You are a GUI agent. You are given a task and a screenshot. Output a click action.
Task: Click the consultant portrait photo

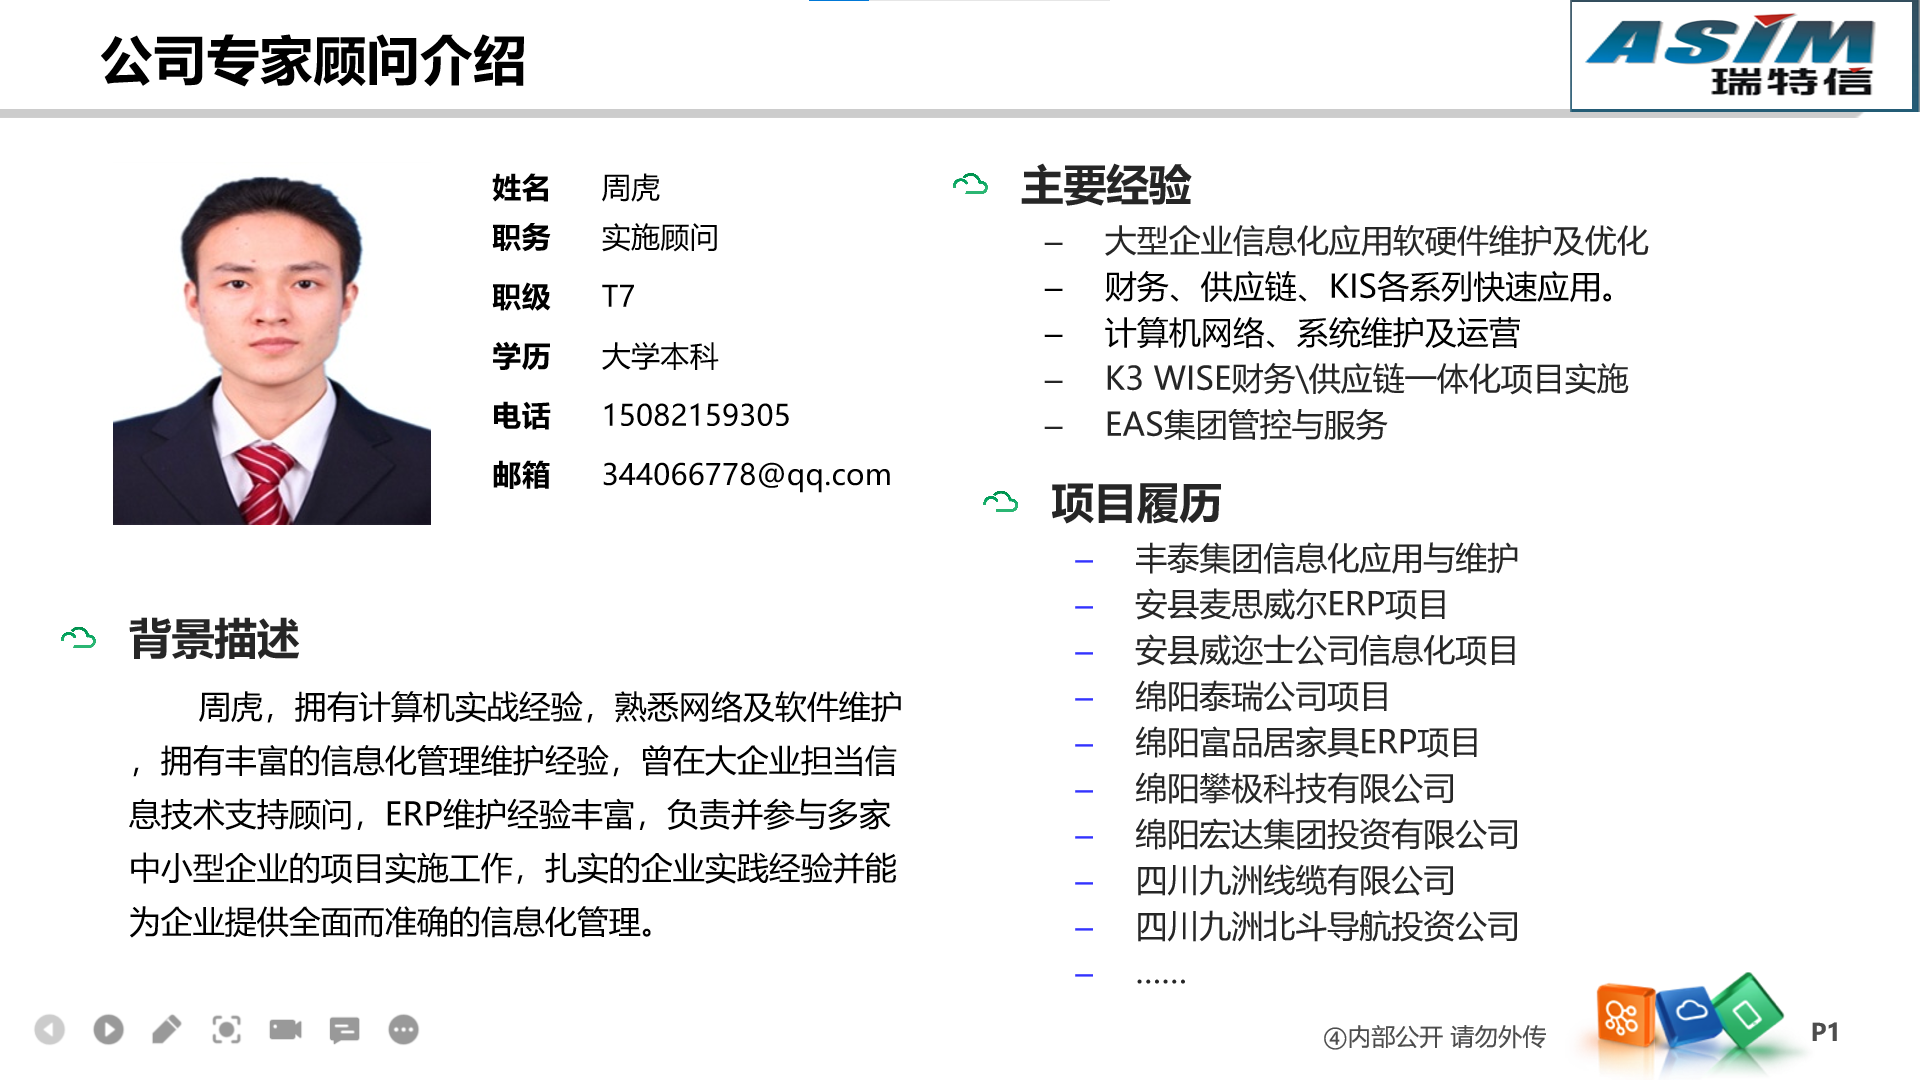click(272, 350)
